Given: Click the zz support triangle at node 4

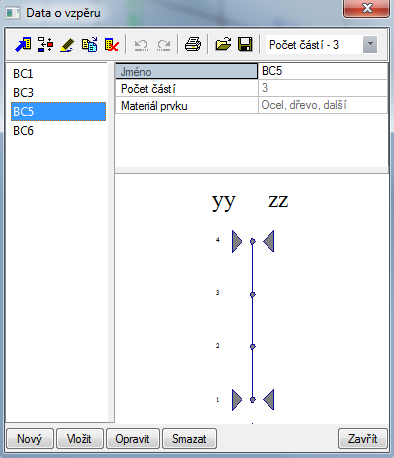Looking at the screenshot, I should (x=269, y=241).
